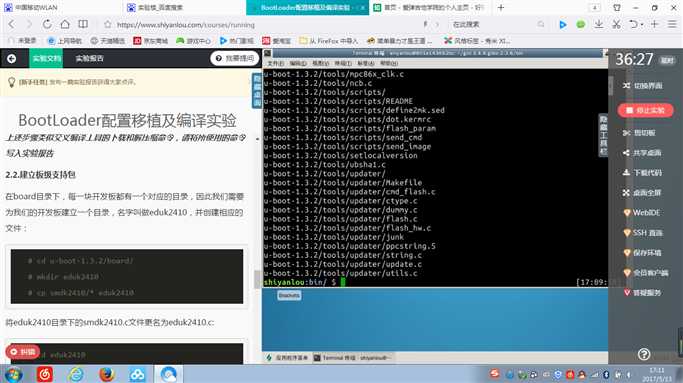Click 共享桌面 in the right sidebar
The image size is (683, 383).
(x=642, y=153)
